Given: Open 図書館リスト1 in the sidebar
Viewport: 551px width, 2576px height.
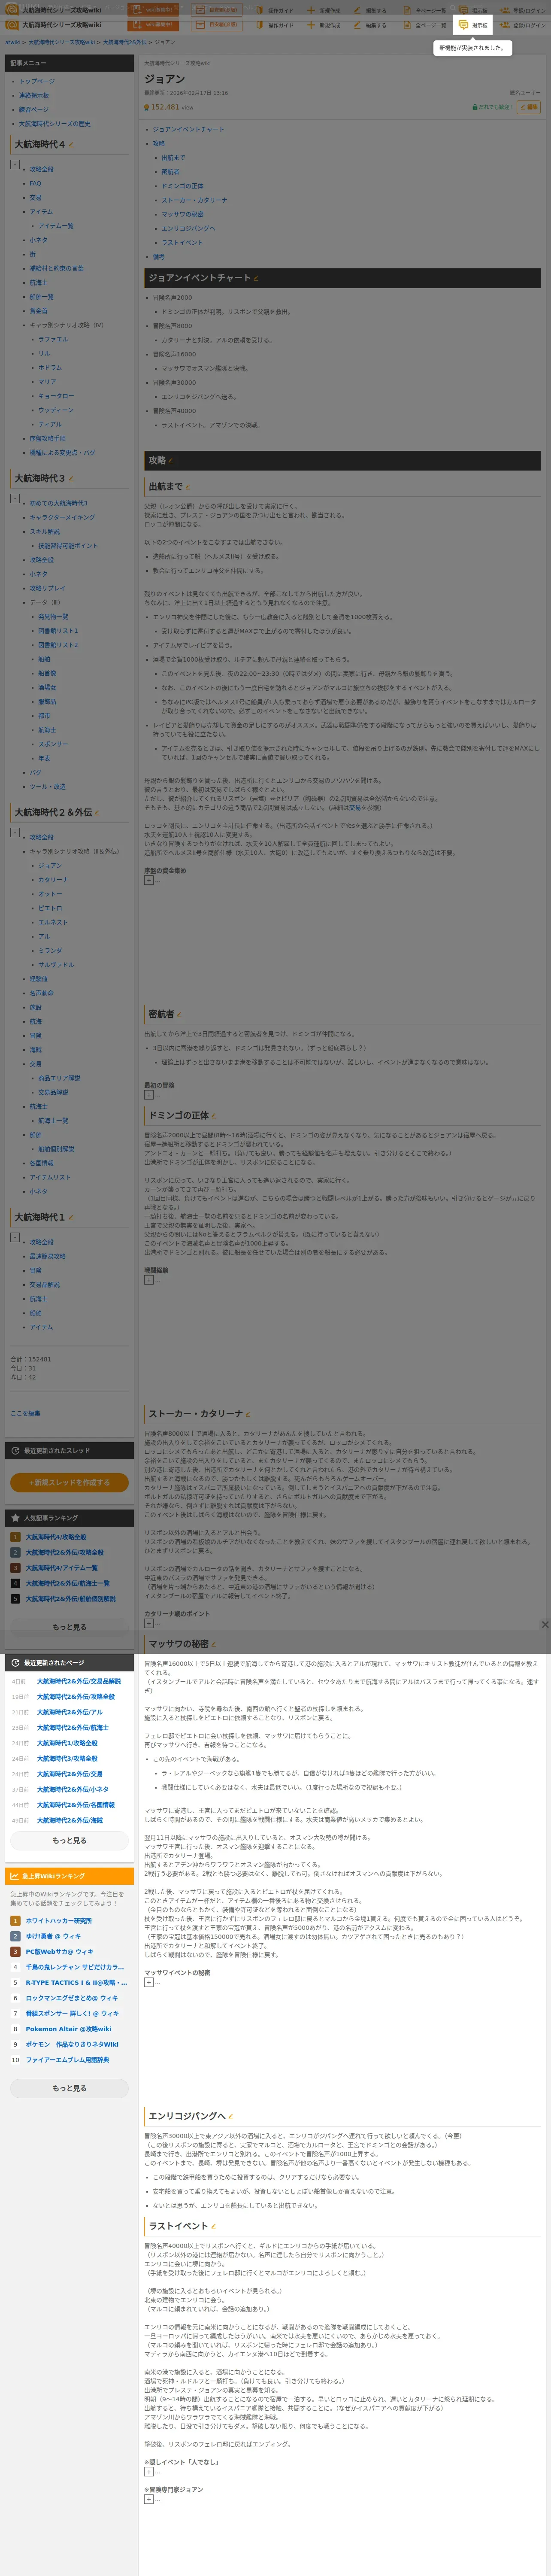Looking at the screenshot, I should pyautogui.click(x=58, y=631).
